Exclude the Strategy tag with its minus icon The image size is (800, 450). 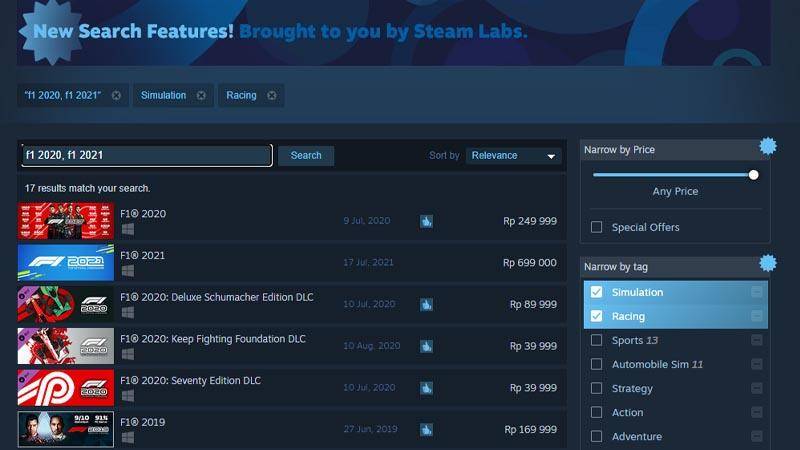[757, 388]
